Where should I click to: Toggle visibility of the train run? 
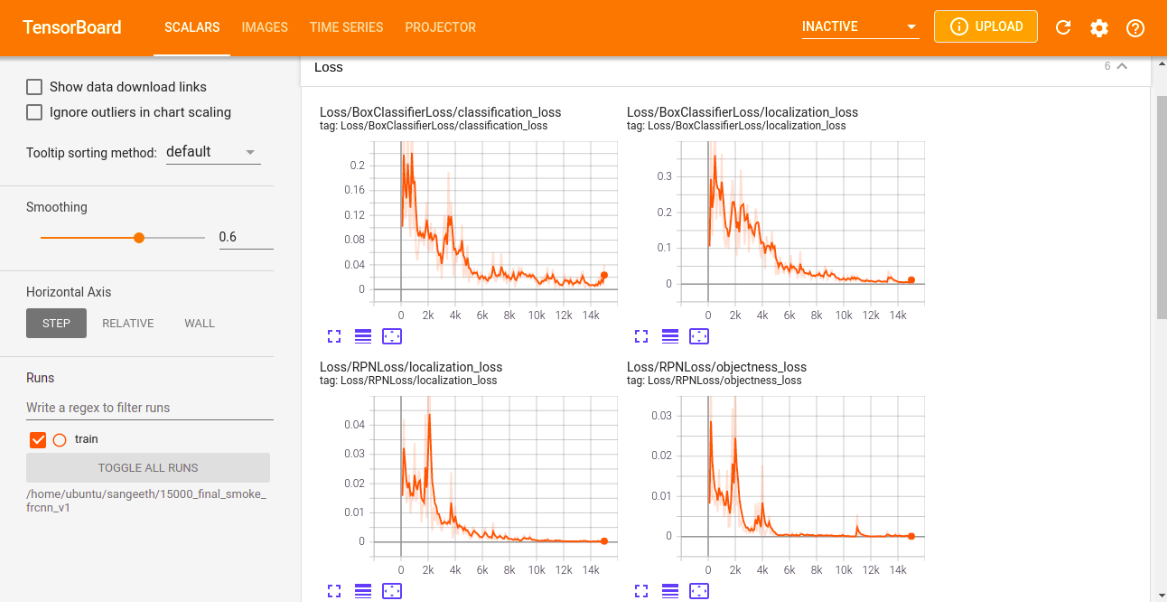(38, 439)
